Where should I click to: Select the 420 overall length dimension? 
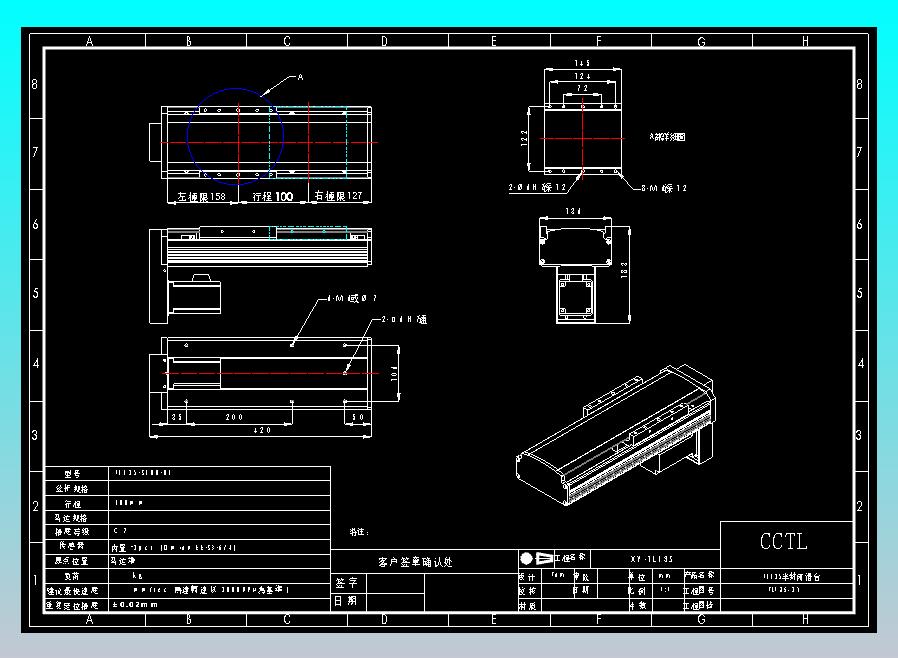click(x=262, y=430)
